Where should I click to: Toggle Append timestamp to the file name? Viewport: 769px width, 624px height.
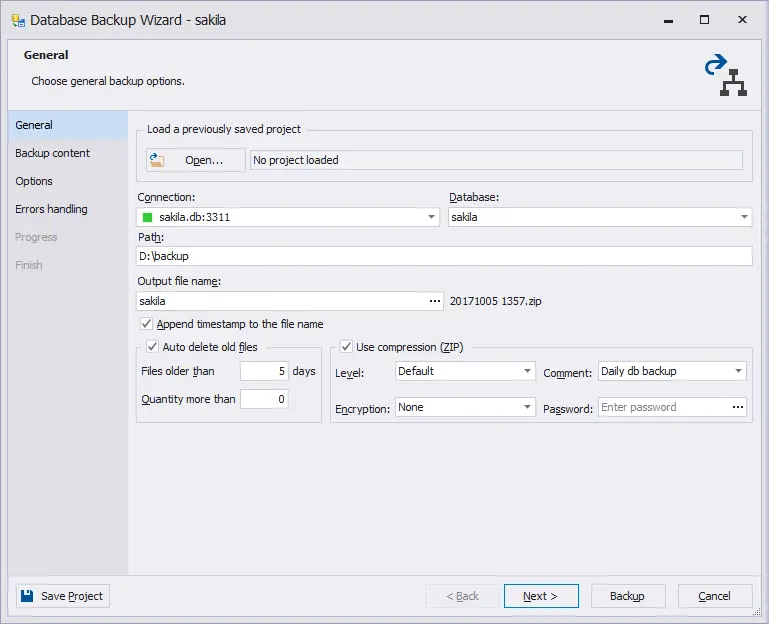(x=146, y=323)
